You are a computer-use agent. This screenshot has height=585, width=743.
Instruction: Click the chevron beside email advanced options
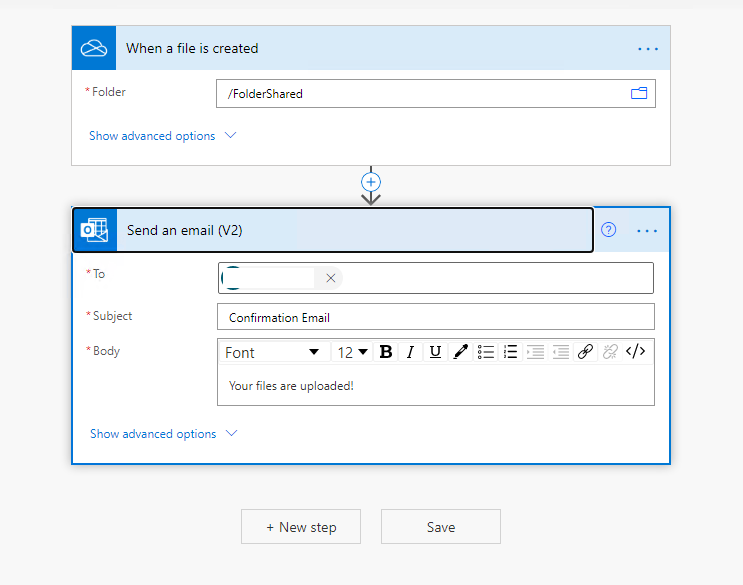(231, 433)
